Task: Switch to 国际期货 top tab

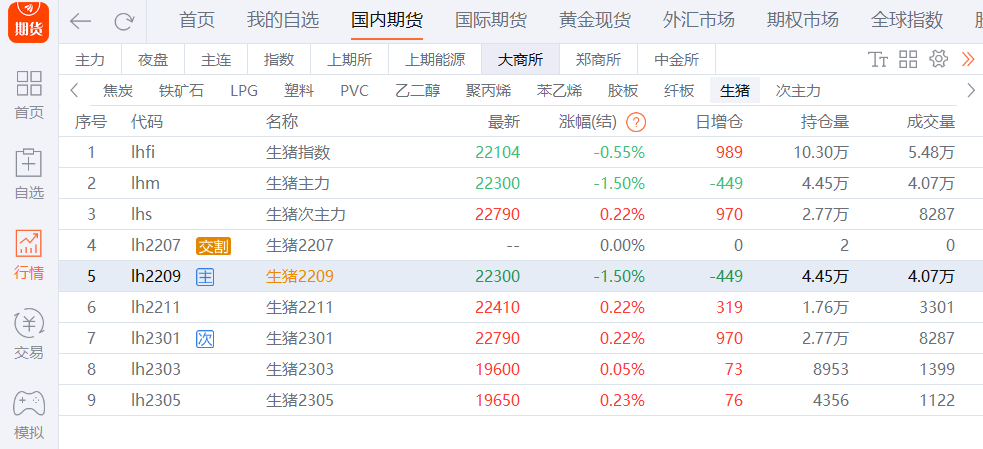Action: coord(491,21)
